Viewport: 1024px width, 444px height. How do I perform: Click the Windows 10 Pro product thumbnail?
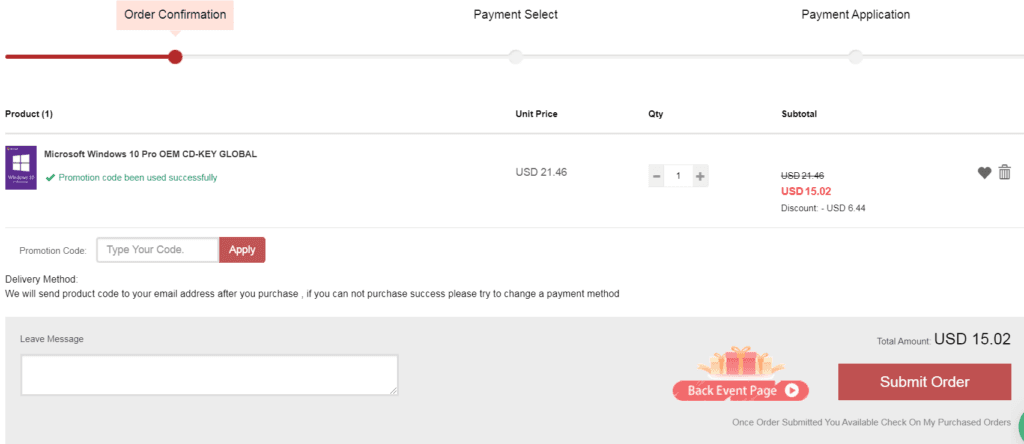pos(21,168)
